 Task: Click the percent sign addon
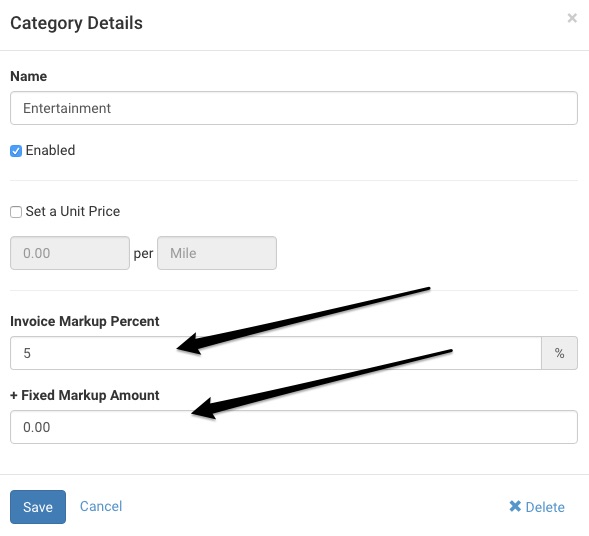pyautogui.click(x=559, y=353)
